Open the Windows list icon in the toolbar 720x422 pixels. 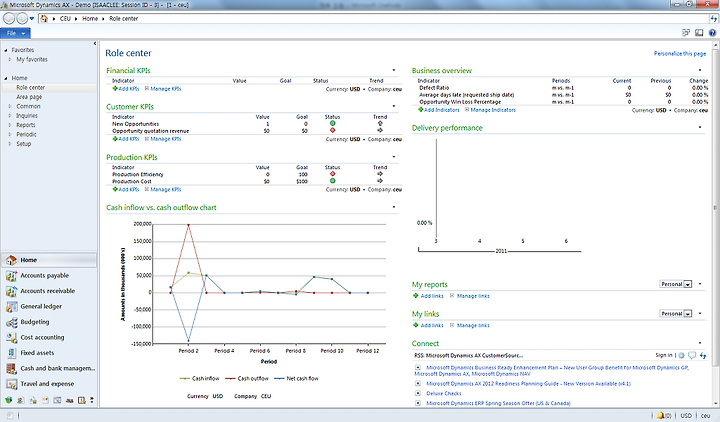click(686, 33)
